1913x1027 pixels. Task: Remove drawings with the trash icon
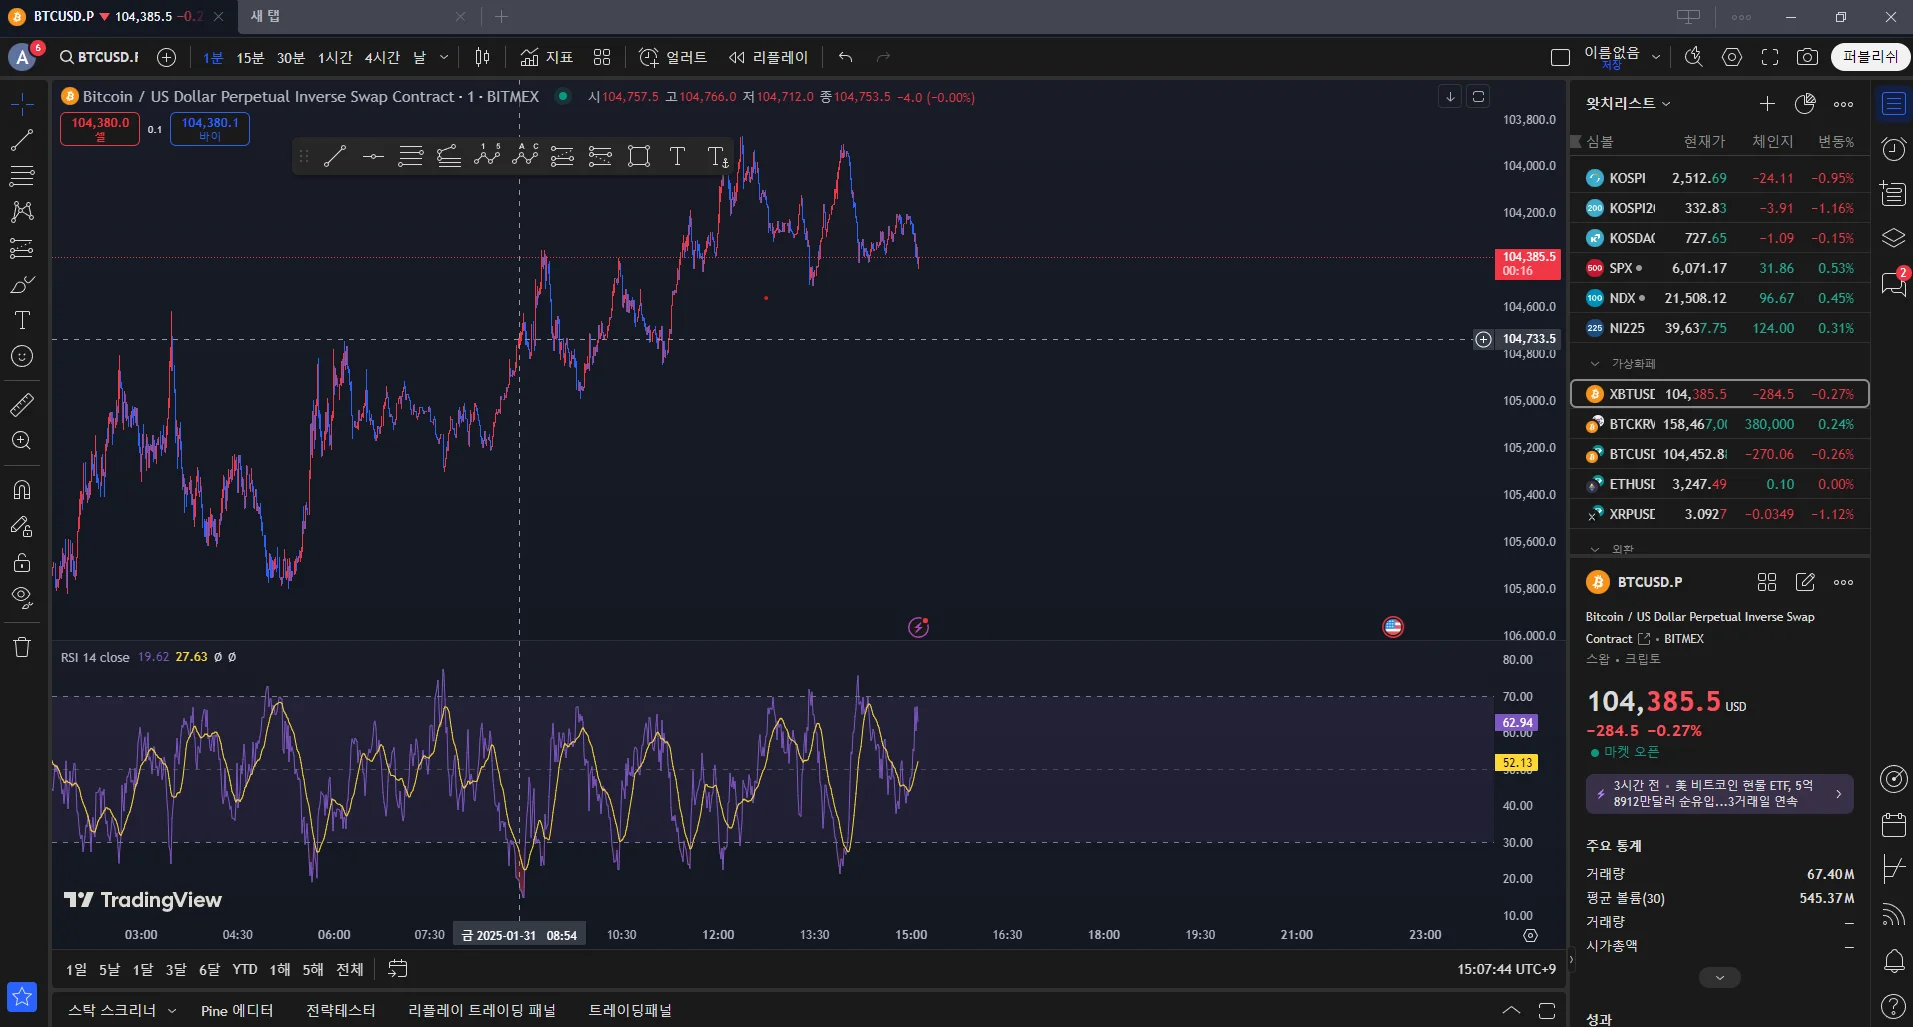[x=22, y=647]
